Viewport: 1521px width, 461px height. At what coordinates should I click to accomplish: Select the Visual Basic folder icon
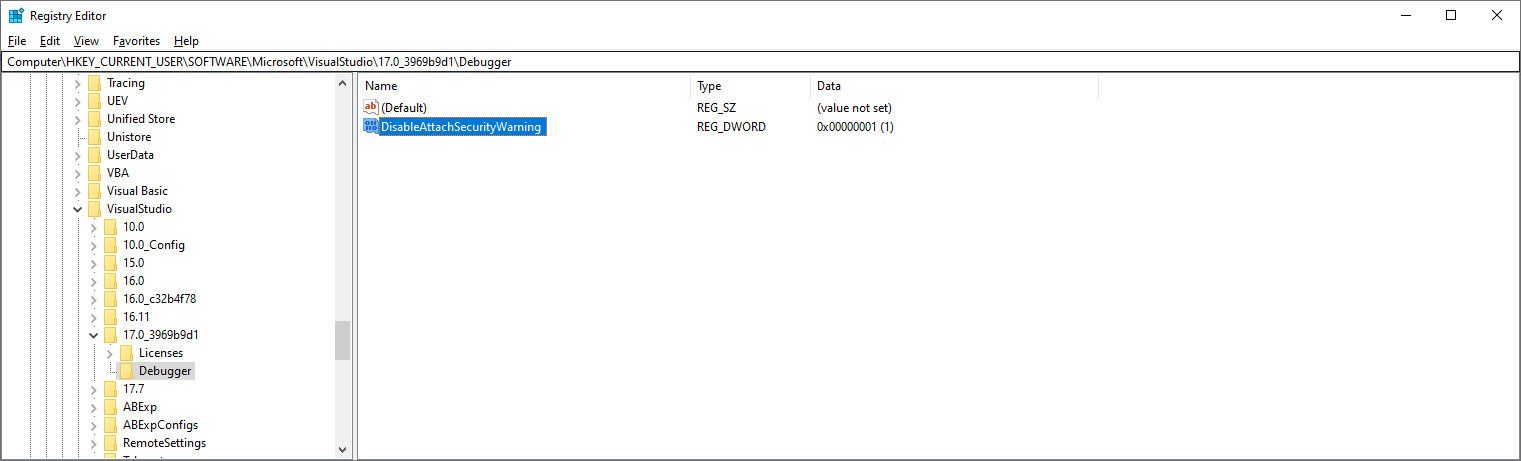95,191
